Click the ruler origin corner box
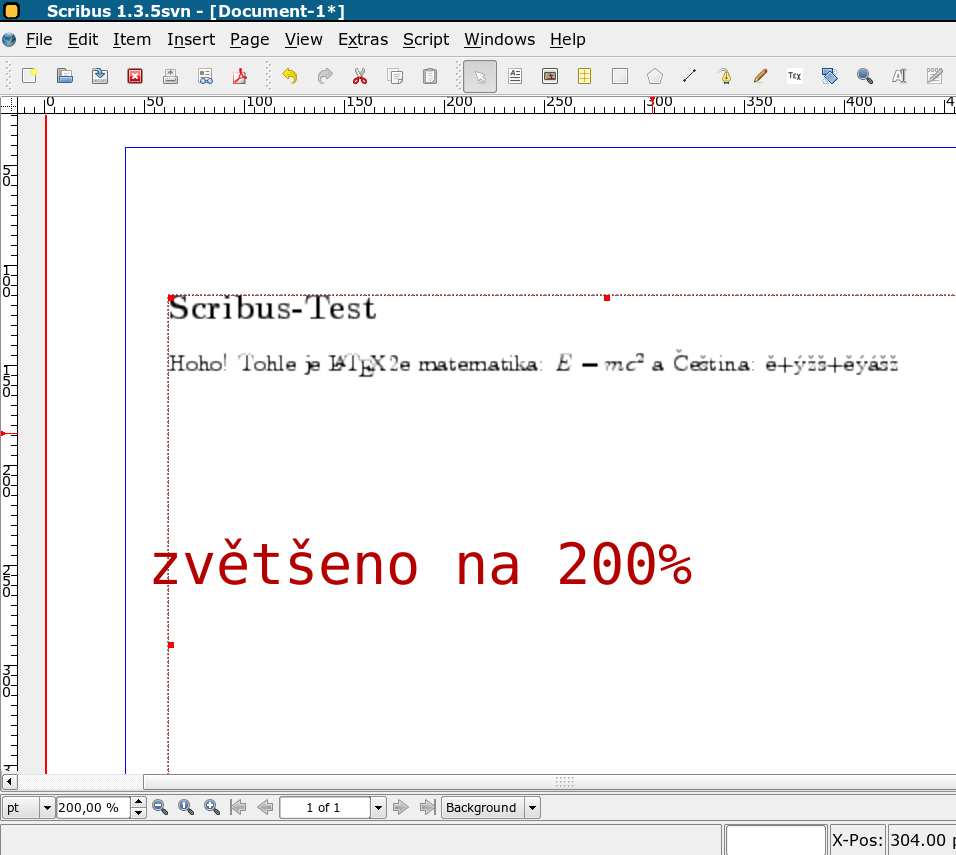 9,106
